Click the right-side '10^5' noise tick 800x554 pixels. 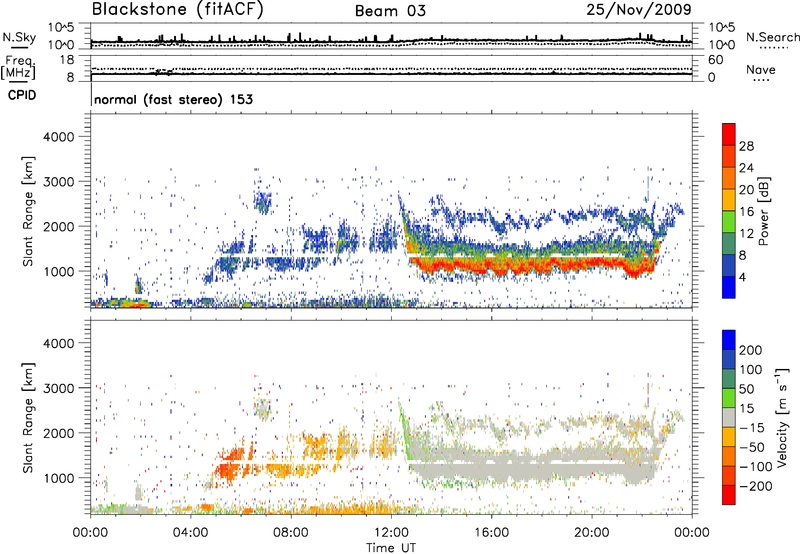click(722, 28)
